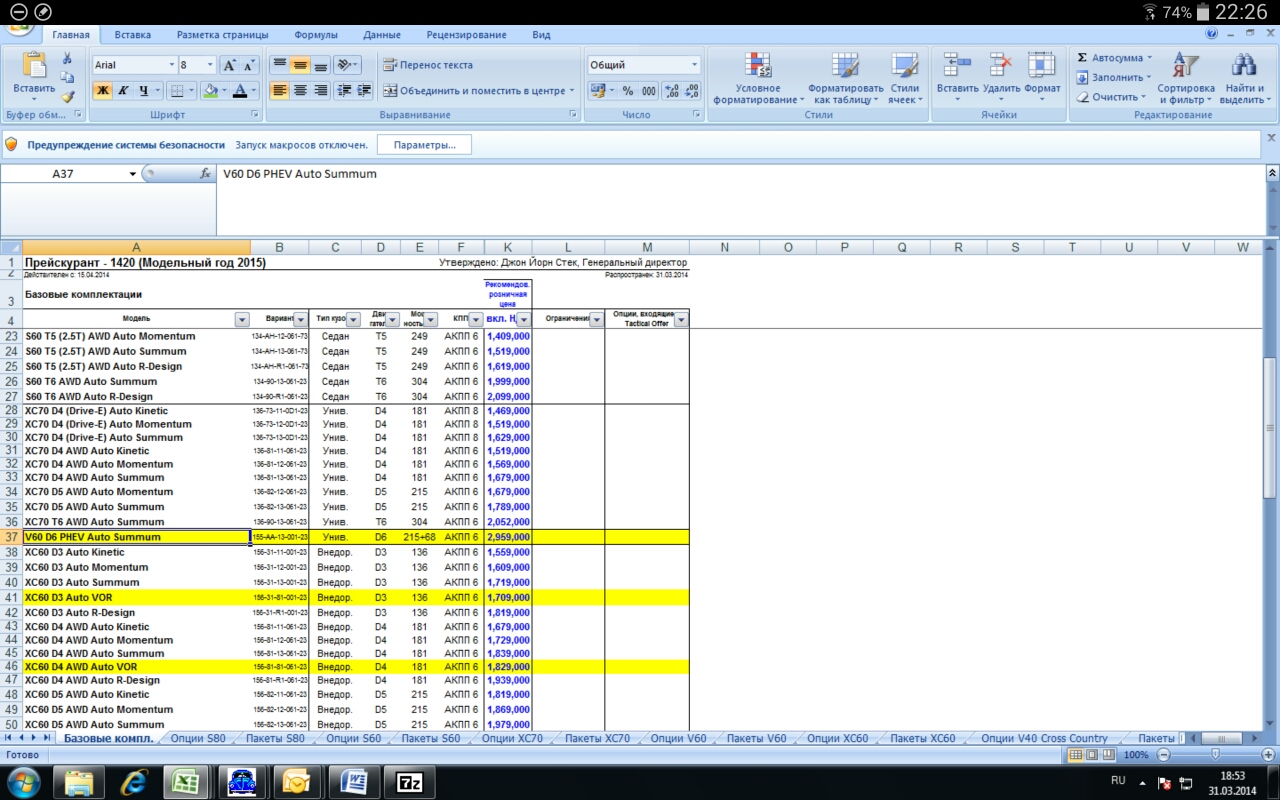Click the decrease decimal icon

[692, 90]
